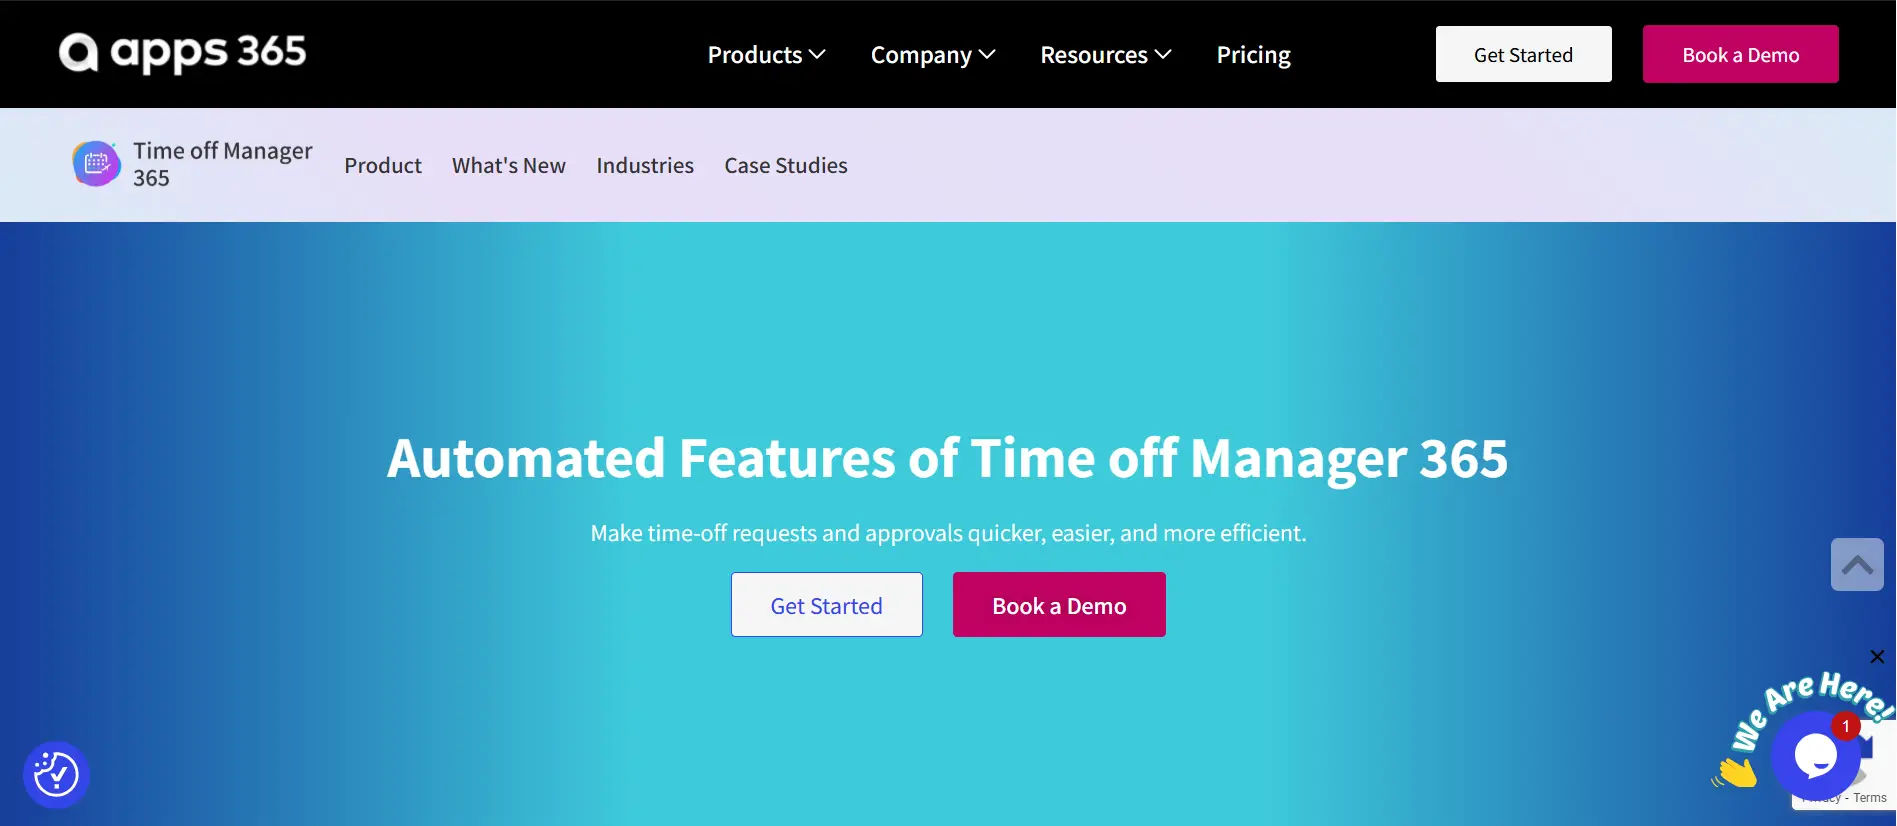Click the chat notification badge
This screenshot has height=826, width=1897.
(x=1843, y=726)
